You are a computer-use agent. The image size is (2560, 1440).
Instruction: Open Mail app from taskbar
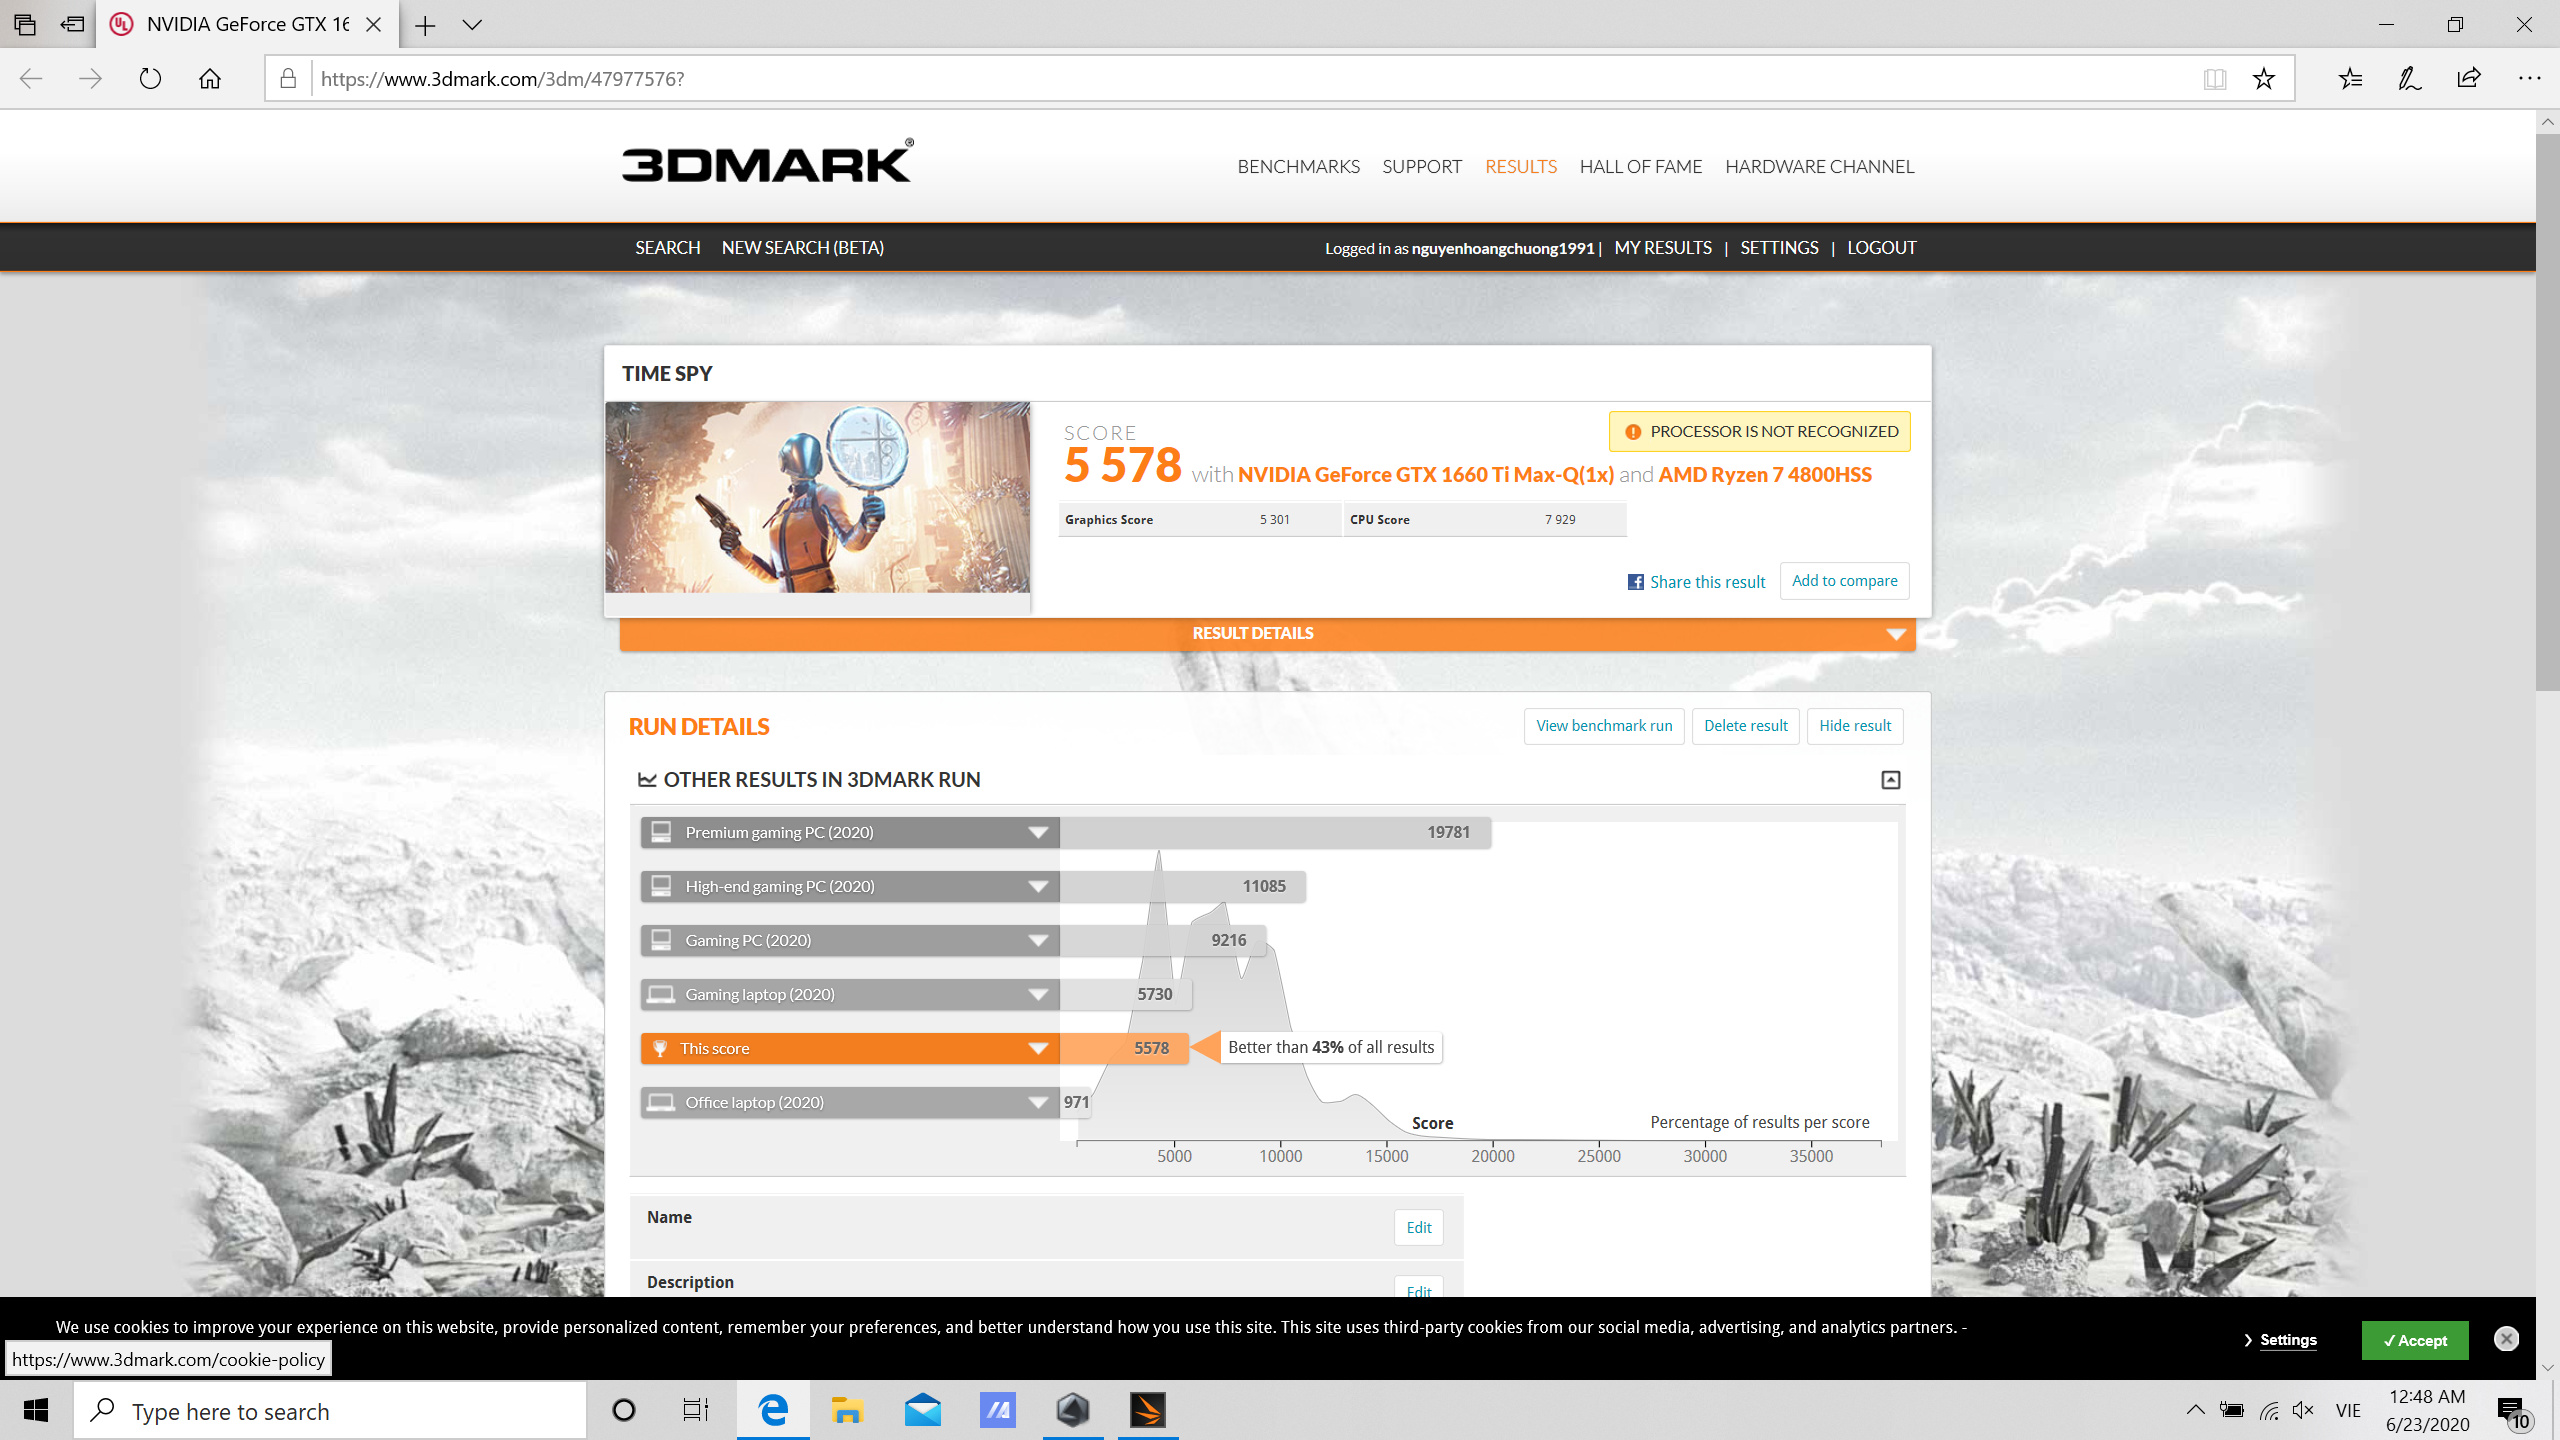coord(922,1411)
